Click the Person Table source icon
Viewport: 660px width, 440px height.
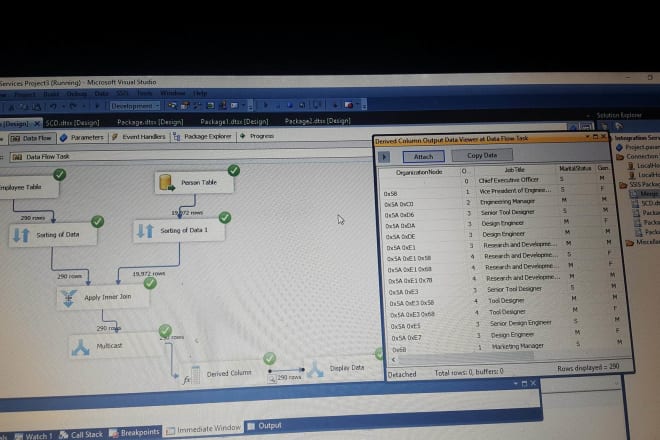click(x=167, y=183)
